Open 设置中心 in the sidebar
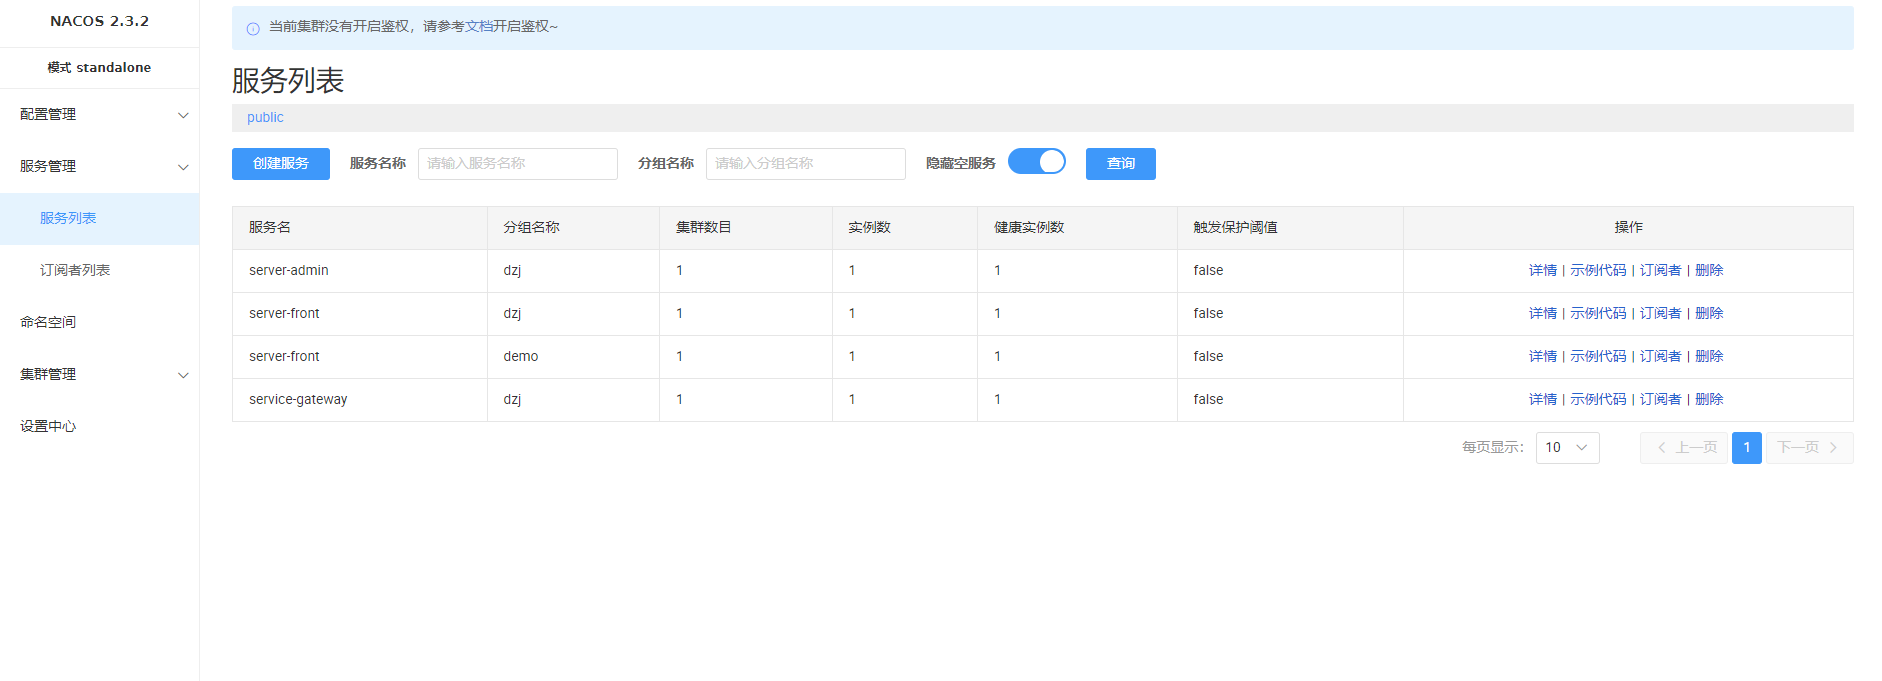 tap(48, 427)
